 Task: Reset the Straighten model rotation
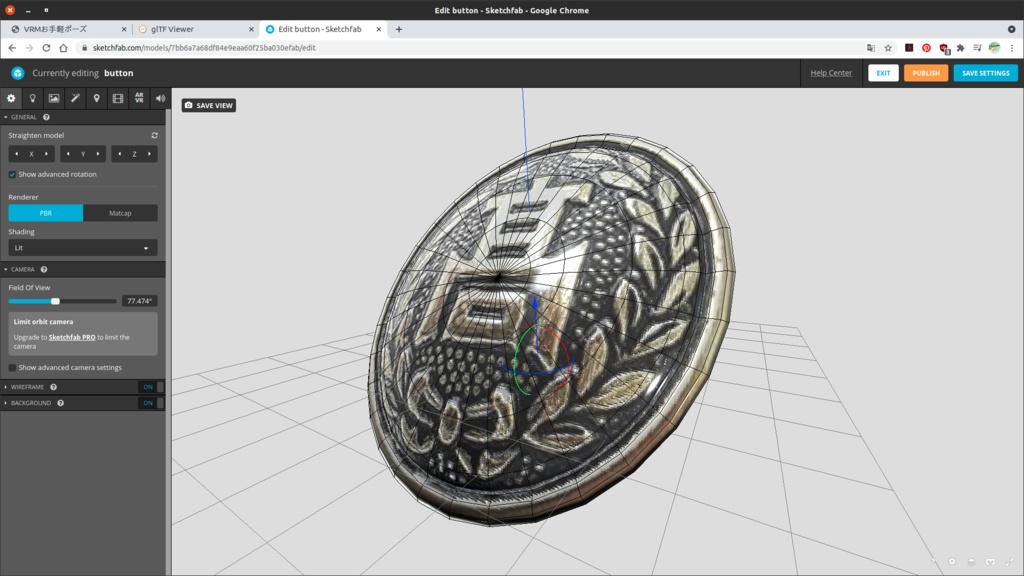point(155,135)
